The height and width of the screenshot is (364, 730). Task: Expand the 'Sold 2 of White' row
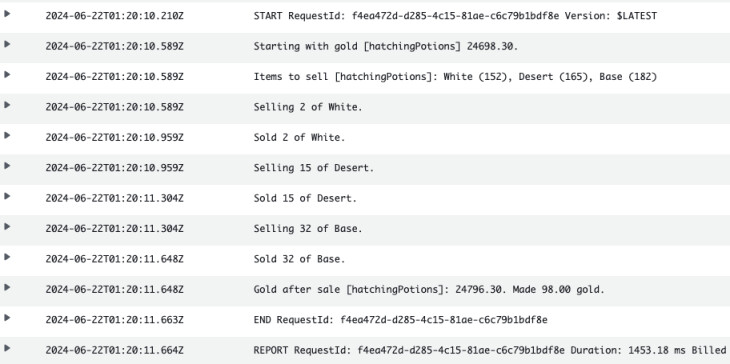coord(7,135)
